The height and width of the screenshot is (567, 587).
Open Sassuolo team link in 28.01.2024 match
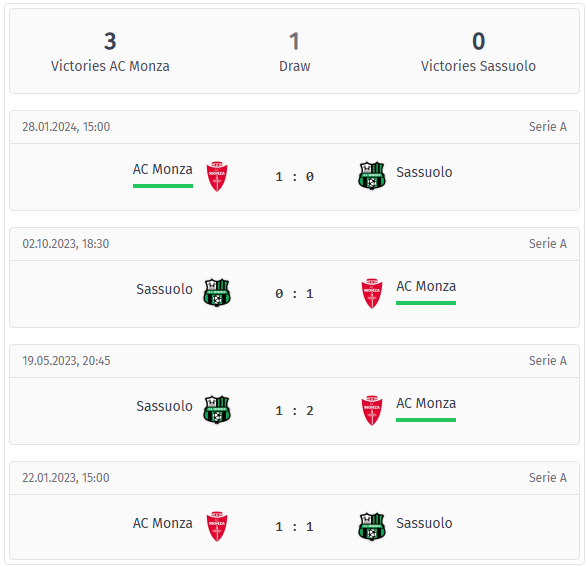coord(424,173)
